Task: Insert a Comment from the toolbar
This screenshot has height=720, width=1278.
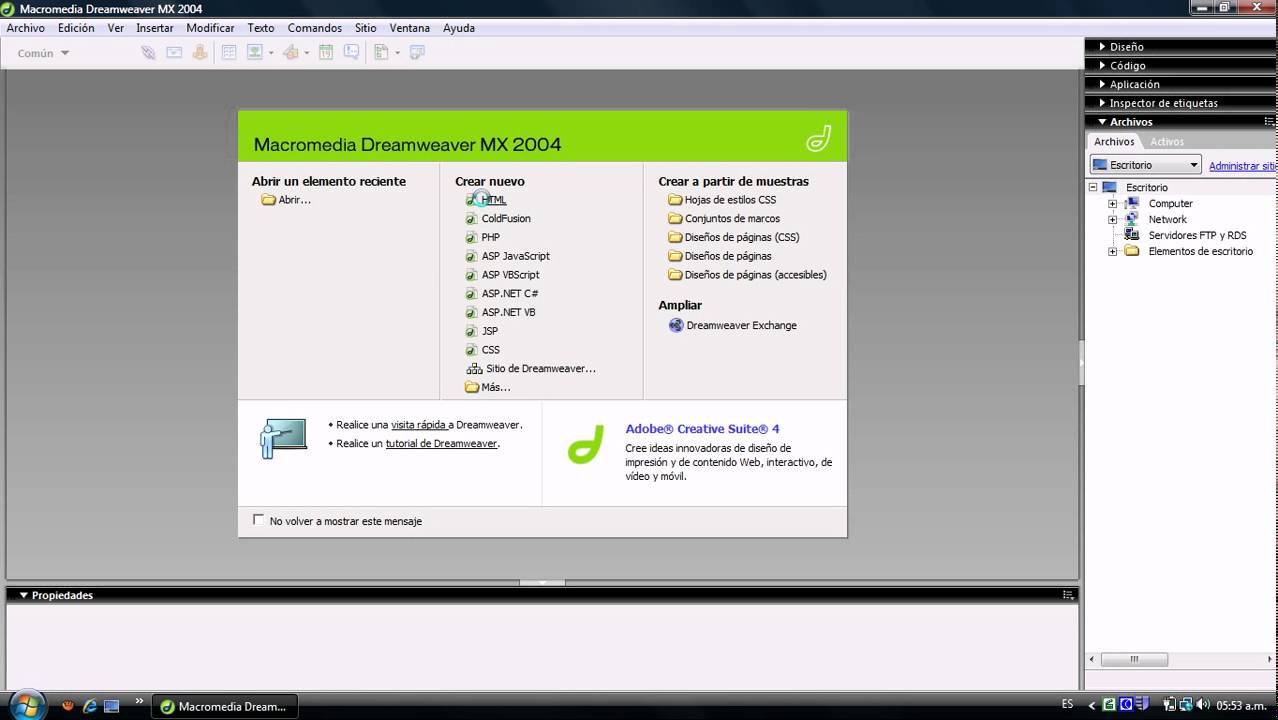Action: click(x=352, y=53)
